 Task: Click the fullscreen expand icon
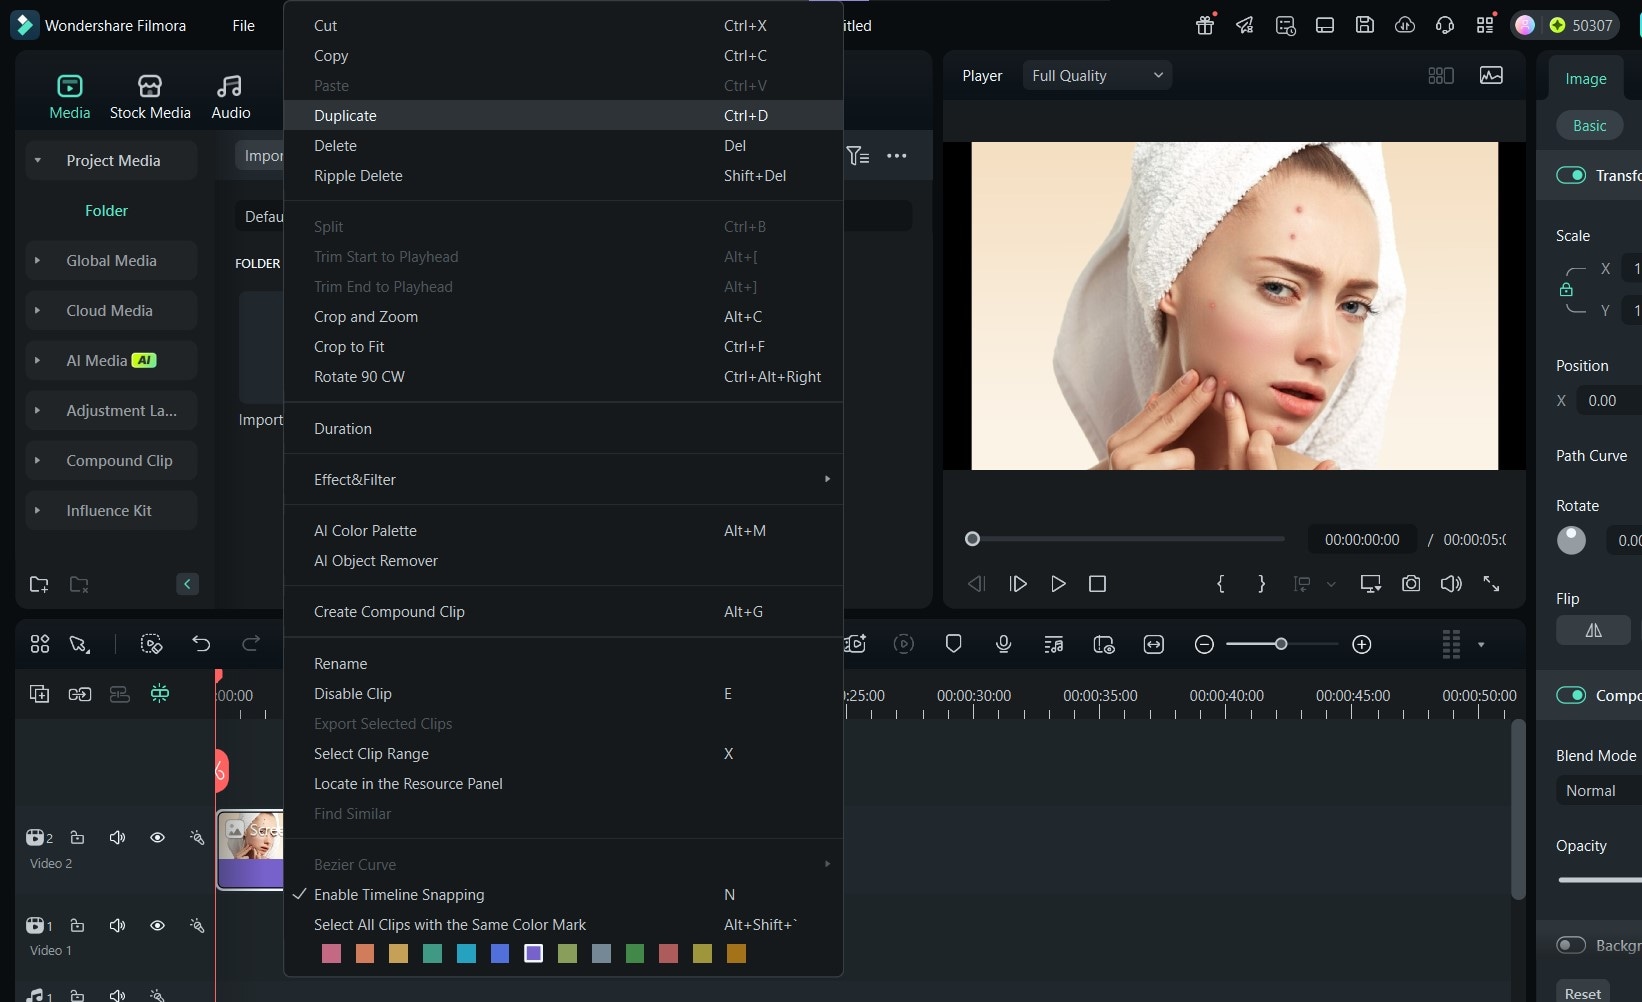point(1491,583)
